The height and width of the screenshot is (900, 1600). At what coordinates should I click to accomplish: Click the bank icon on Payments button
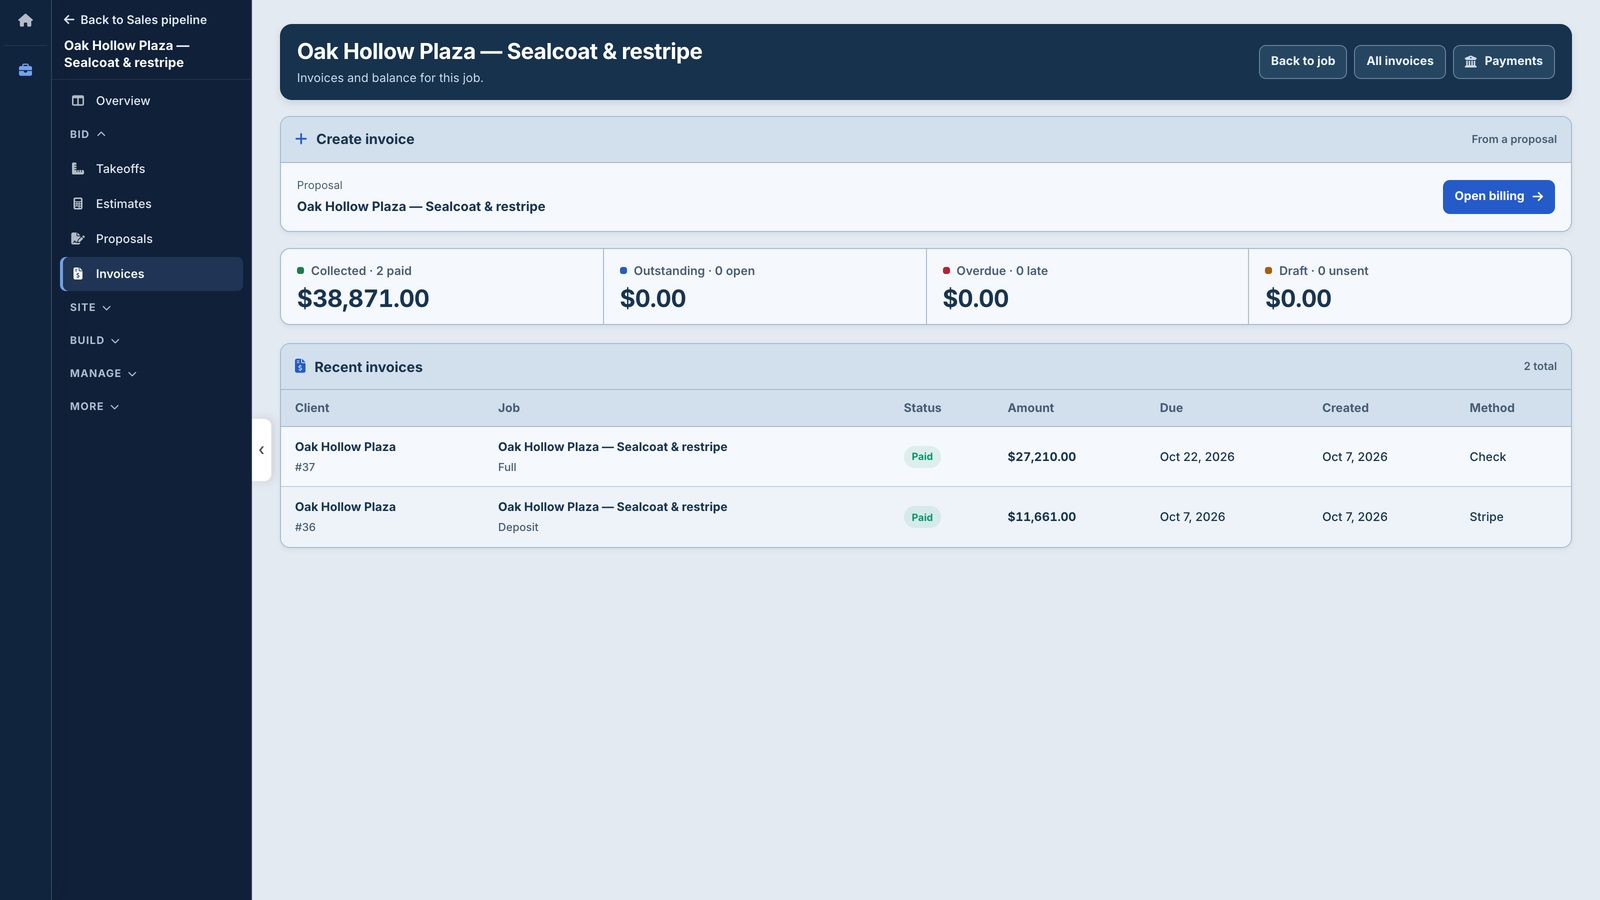[1471, 62]
